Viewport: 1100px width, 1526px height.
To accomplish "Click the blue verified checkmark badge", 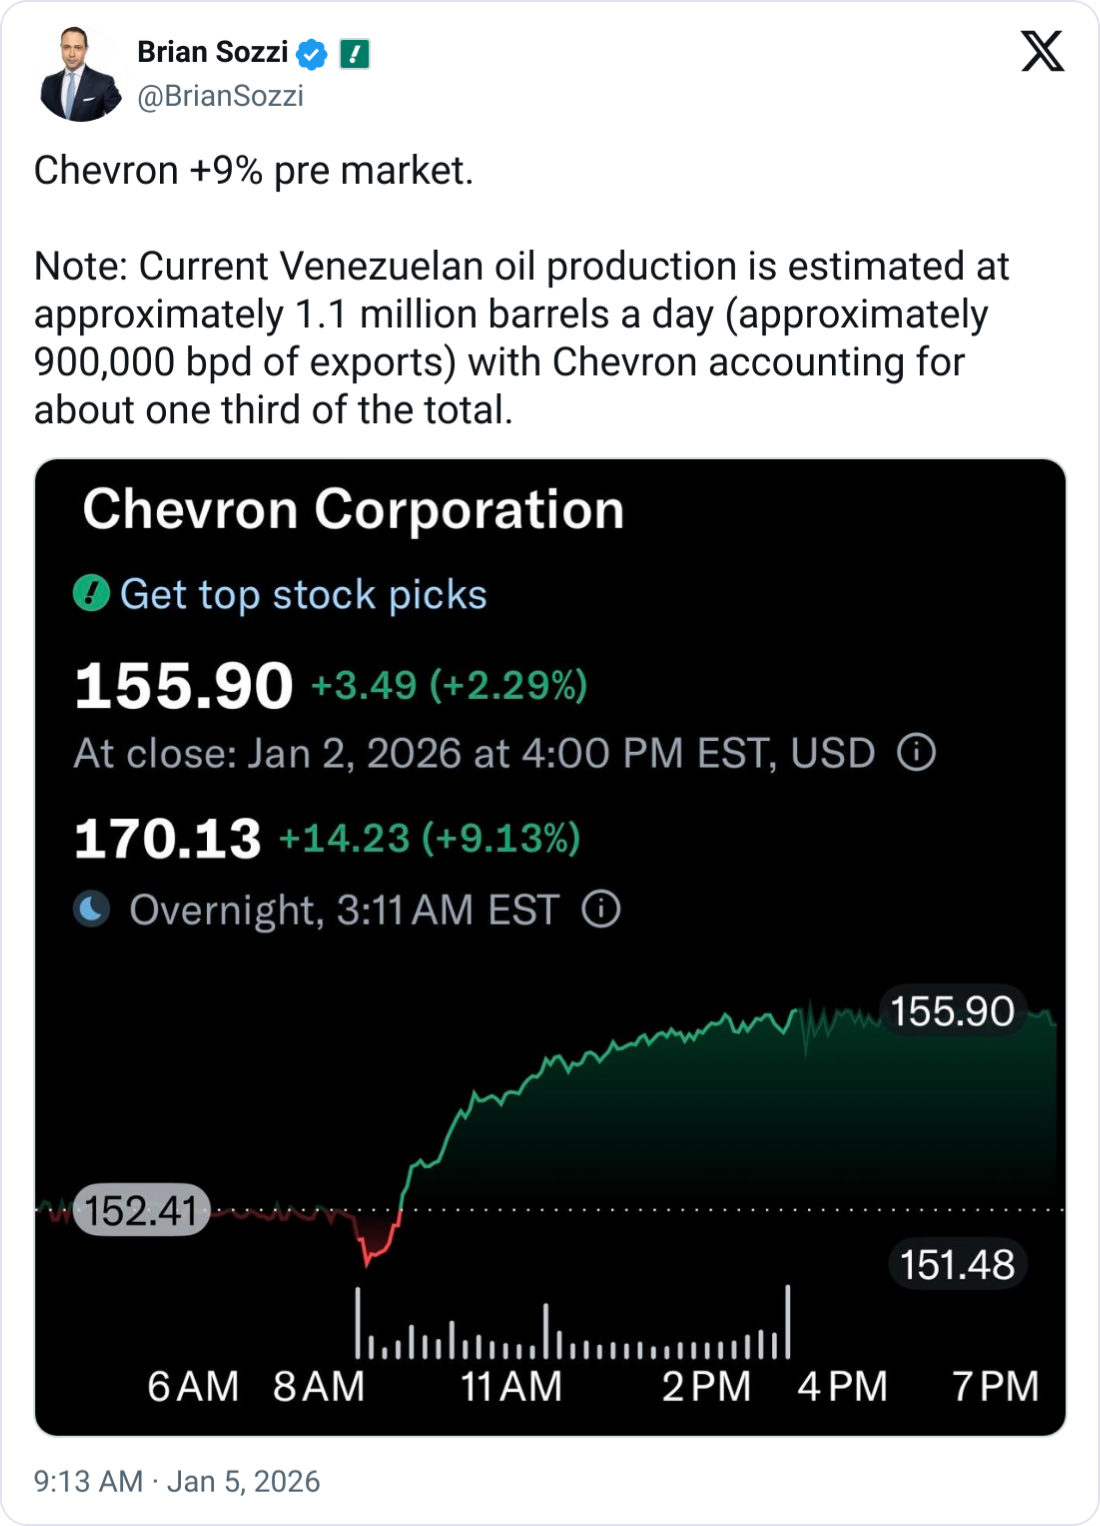I will [312, 54].
